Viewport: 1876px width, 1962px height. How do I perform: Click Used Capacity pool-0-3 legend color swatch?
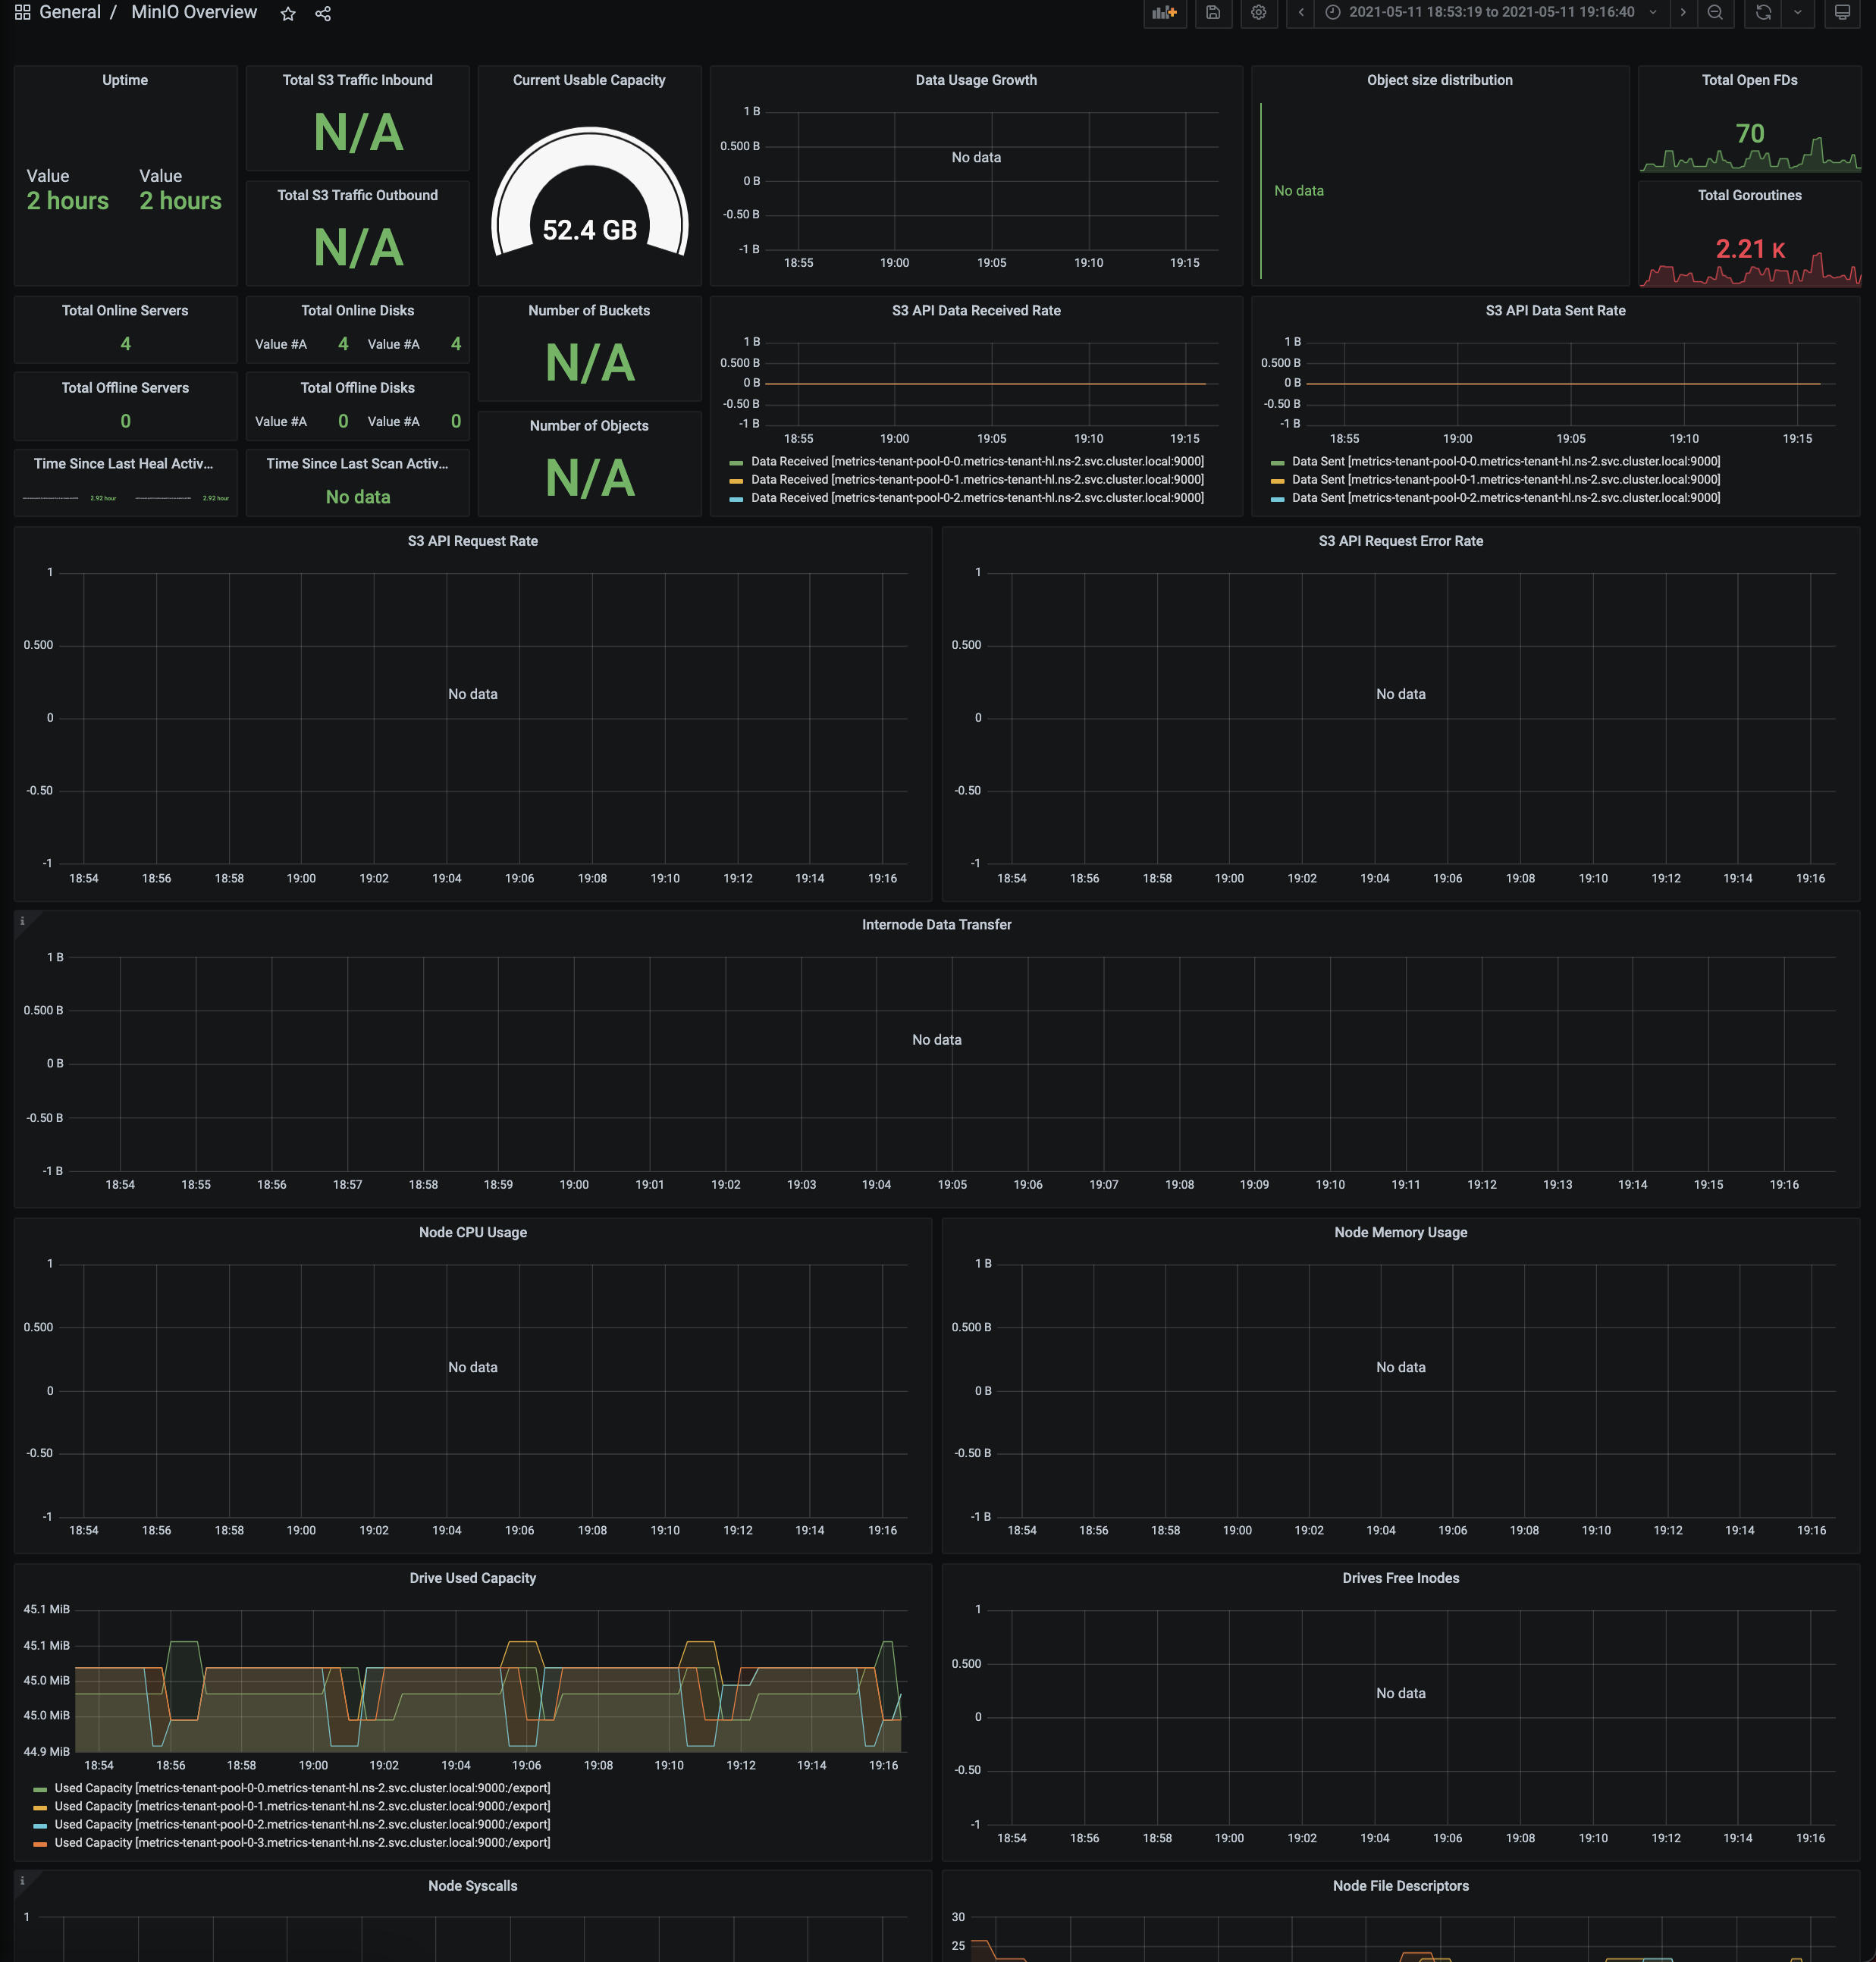pyautogui.click(x=40, y=1843)
